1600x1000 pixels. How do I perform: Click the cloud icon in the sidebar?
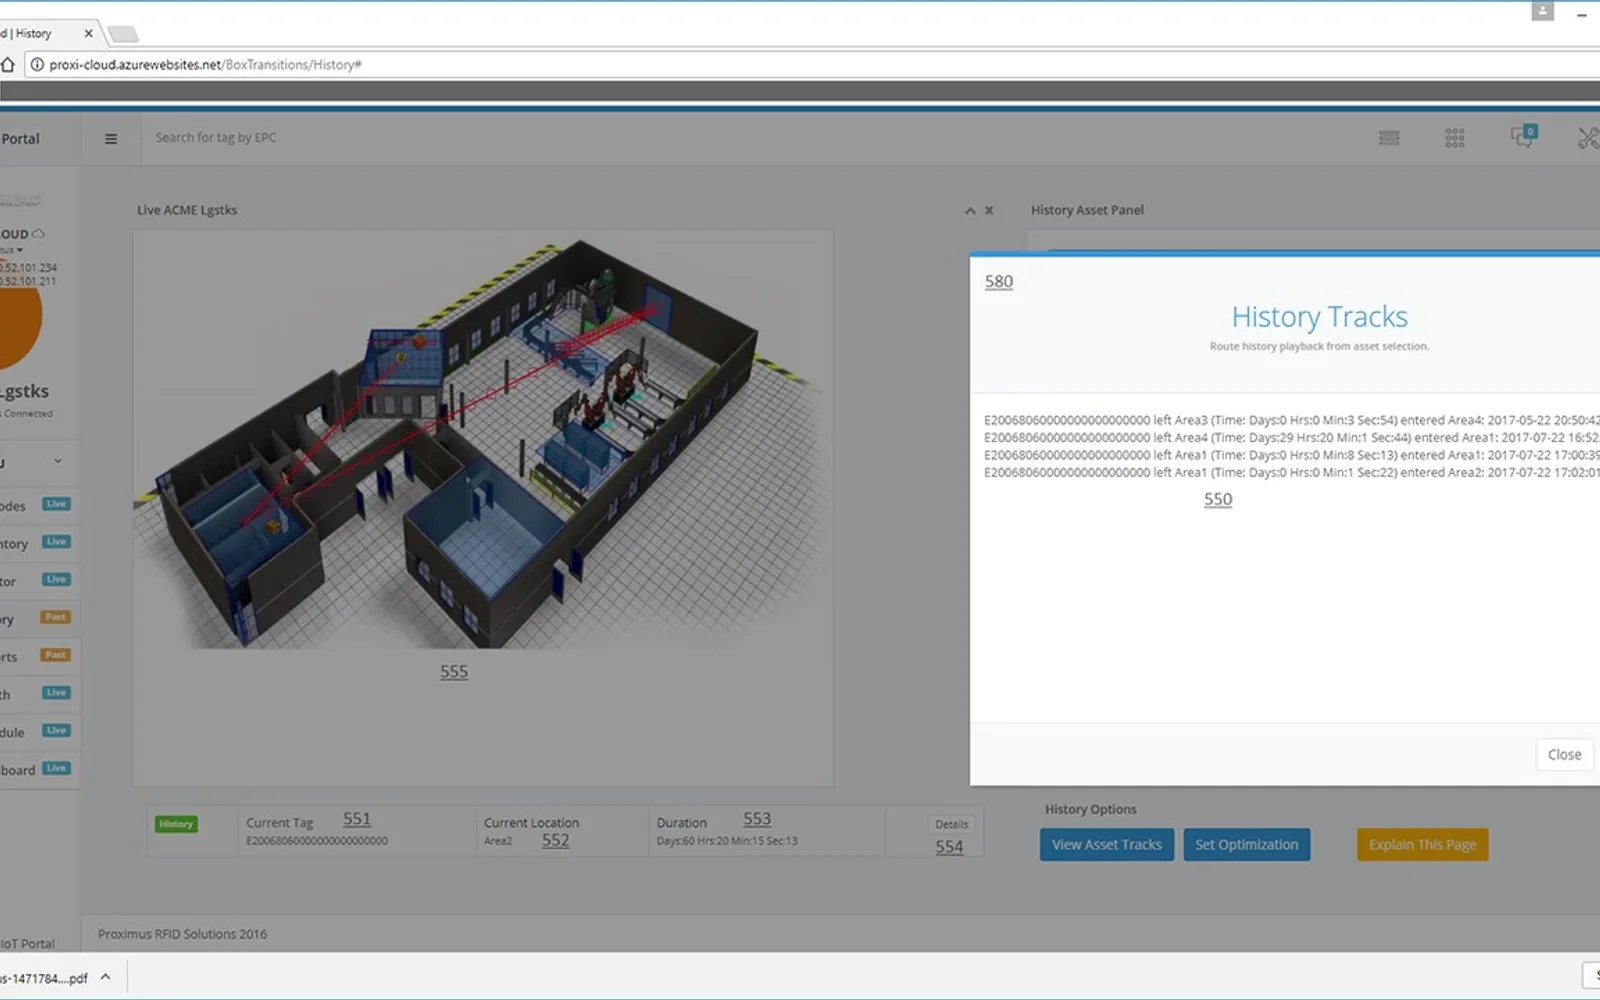click(x=38, y=233)
